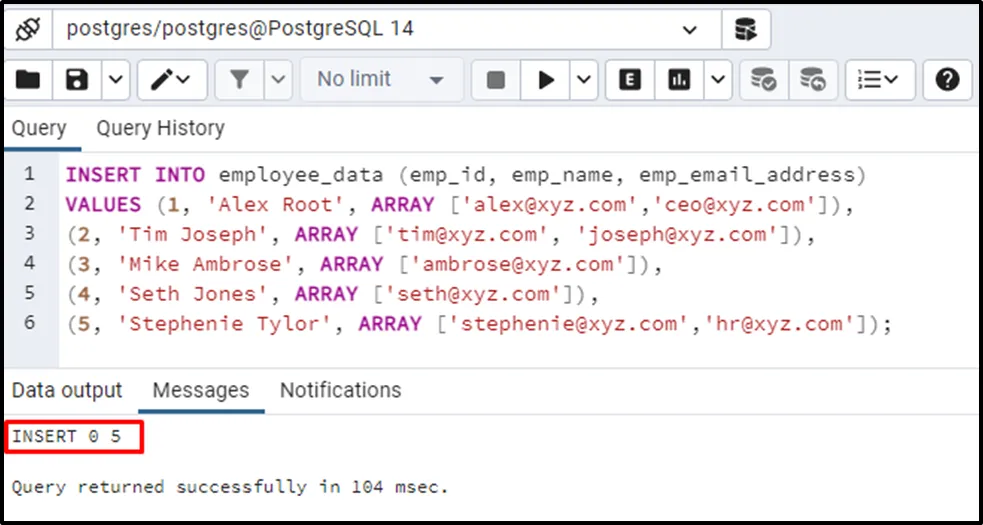The height and width of the screenshot is (525, 983).
Task: Stop the running query
Action: [x=496, y=80]
